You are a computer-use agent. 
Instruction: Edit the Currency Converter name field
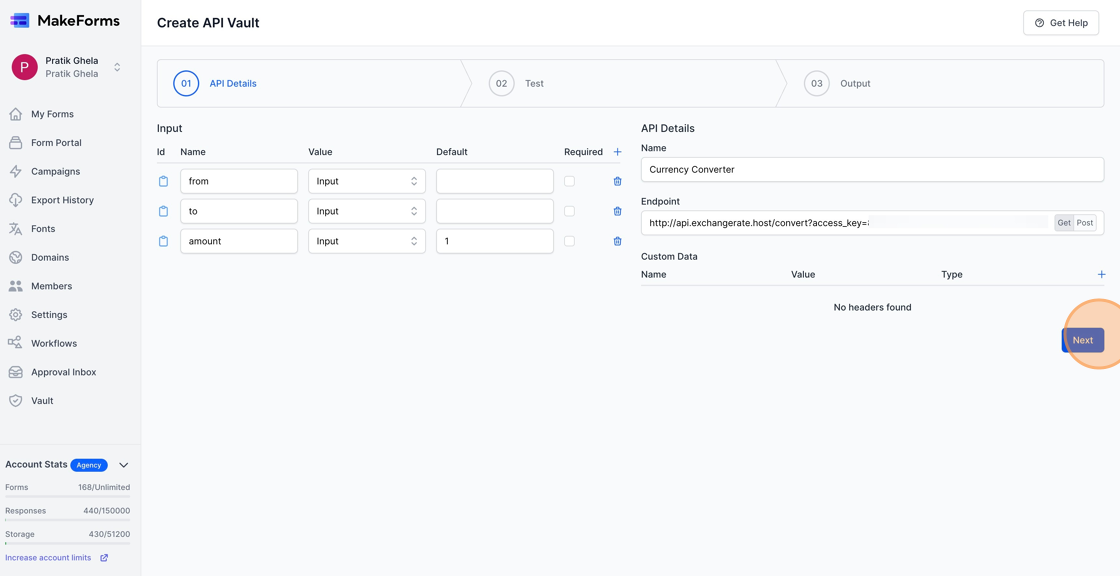(872, 169)
